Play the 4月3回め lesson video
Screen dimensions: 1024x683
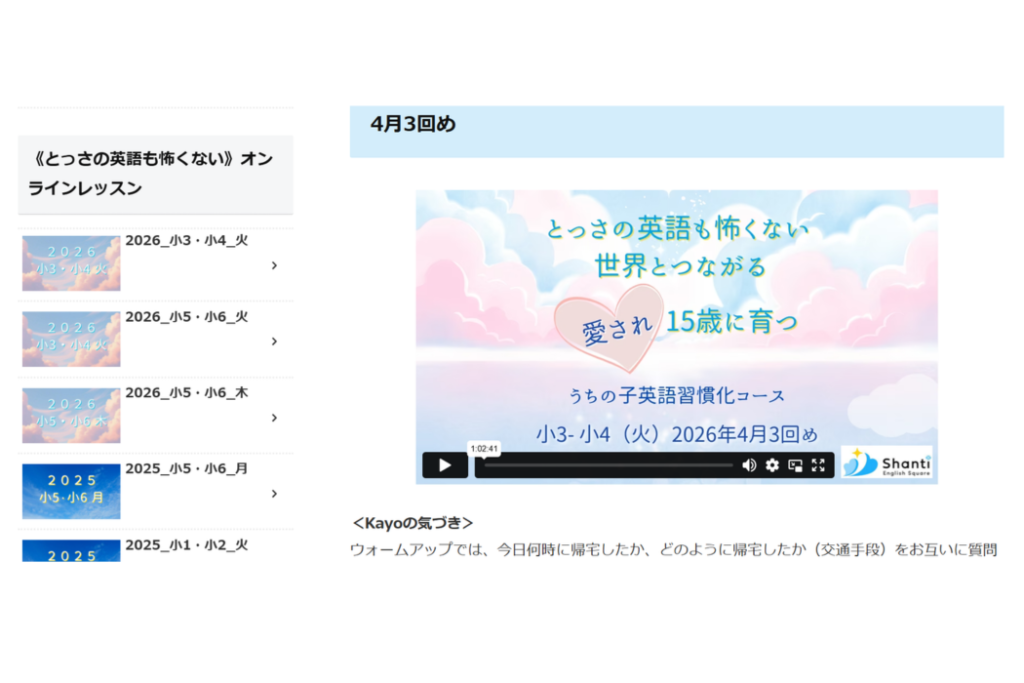(x=445, y=465)
